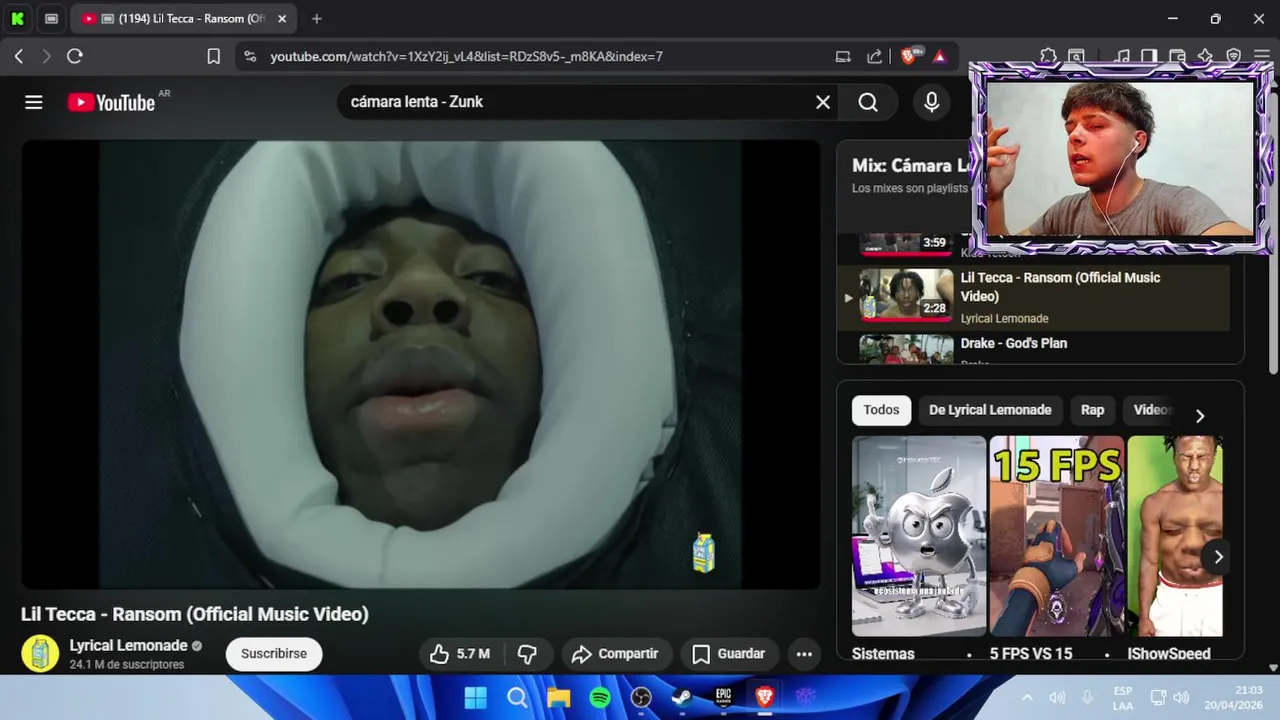This screenshot has height=720, width=1280.
Task: Click the video title Lil Tecca - Ransom
Action: tap(195, 614)
